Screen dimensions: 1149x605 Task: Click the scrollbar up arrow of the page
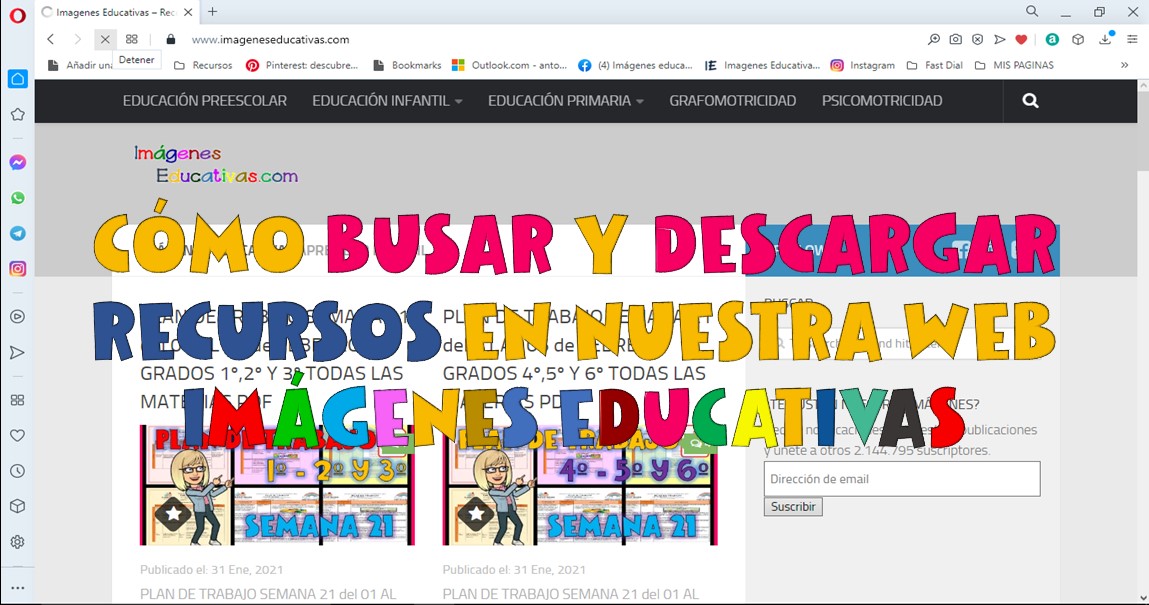pyautogui.click(x=1142, y=85)
